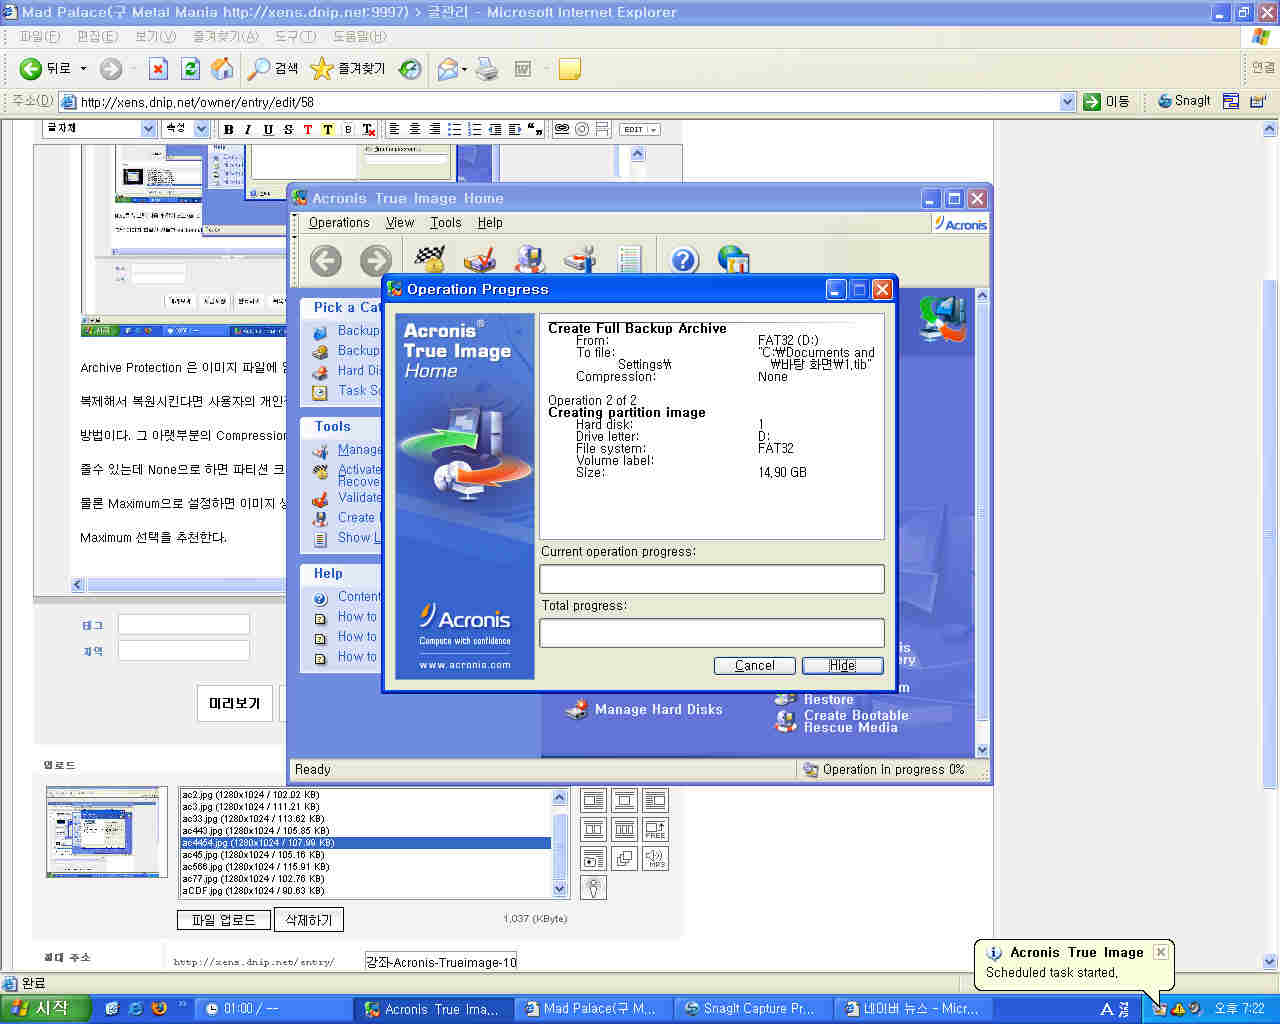Go to the Internet Explorer Home page icon
Image resolution: width=1280 pixels, height=1024 pixels.
[222, 69]
